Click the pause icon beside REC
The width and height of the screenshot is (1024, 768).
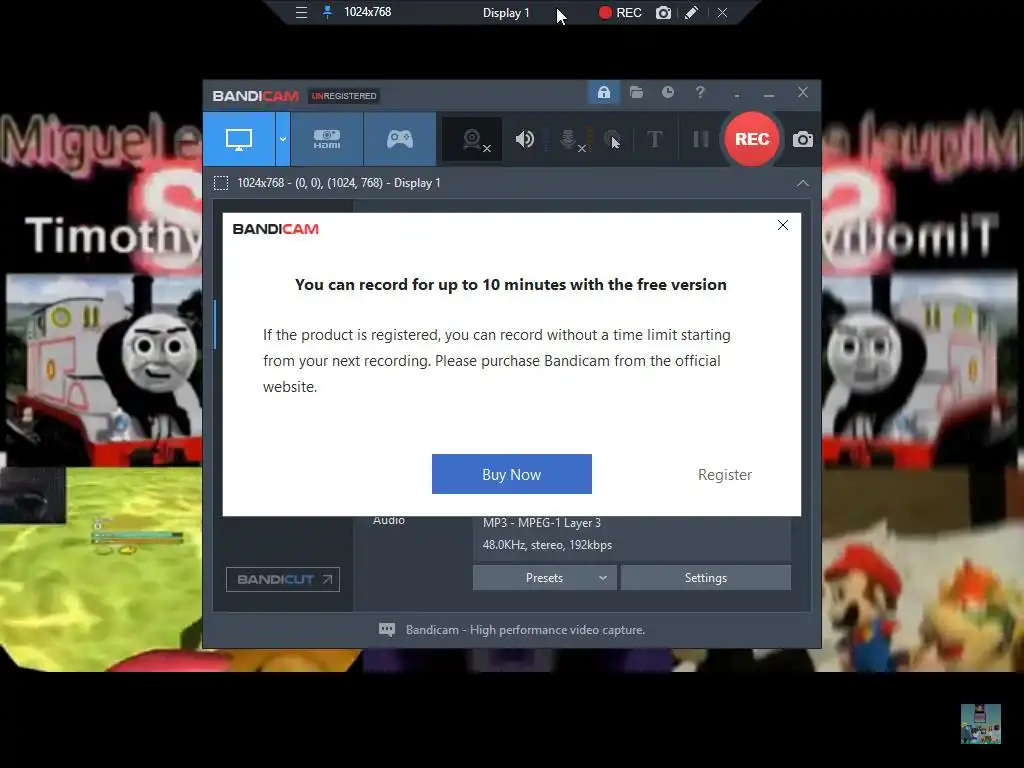click(x=701, y=139)
